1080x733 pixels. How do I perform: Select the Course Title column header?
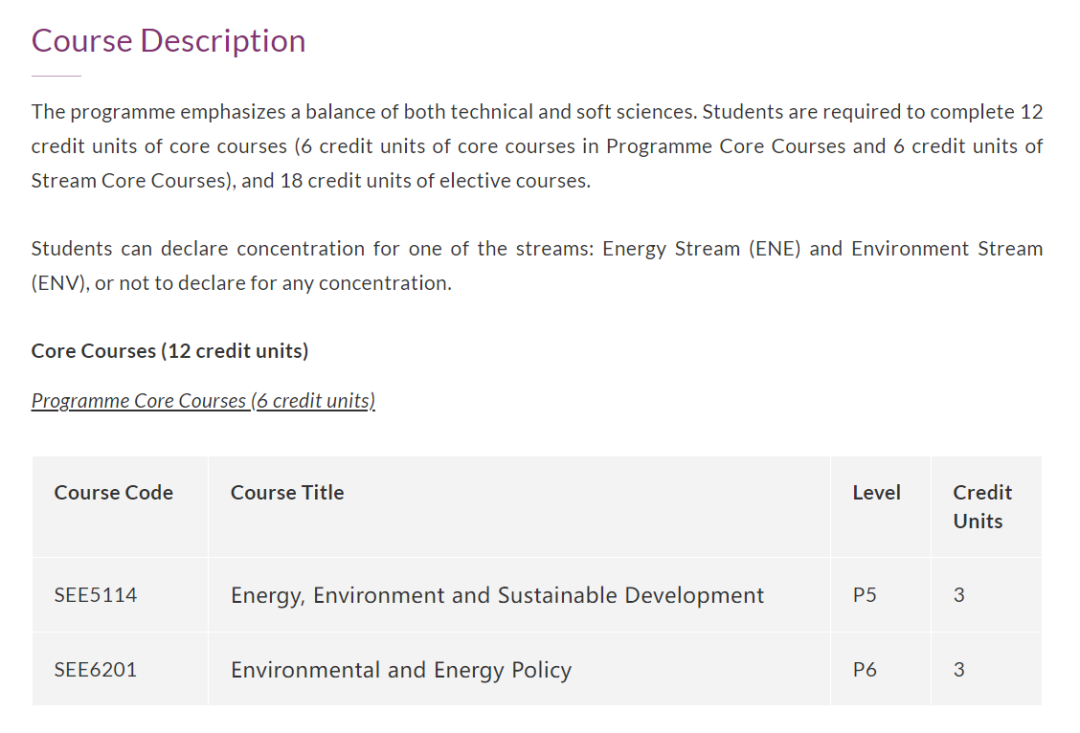pyautogui.click(x=287, y=492)
